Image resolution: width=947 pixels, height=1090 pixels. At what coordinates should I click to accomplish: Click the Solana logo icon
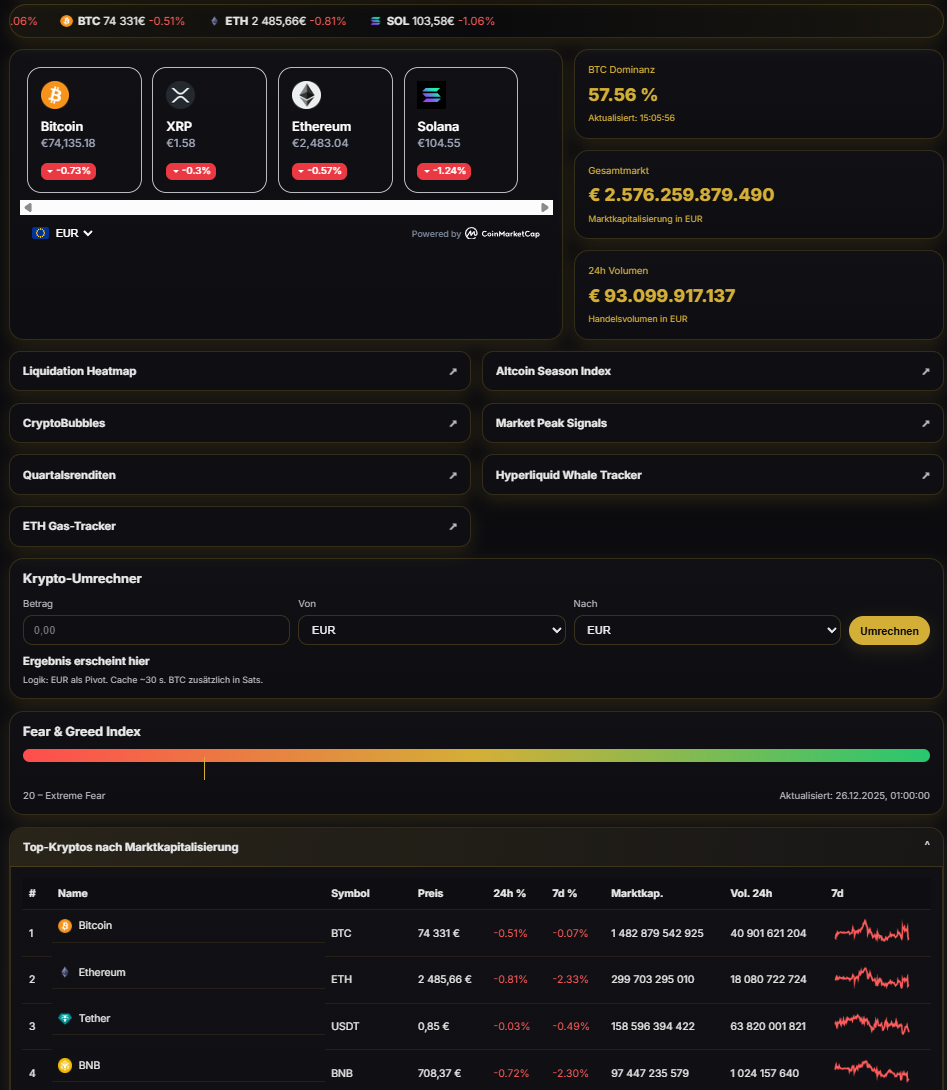(x=431, y=95)
